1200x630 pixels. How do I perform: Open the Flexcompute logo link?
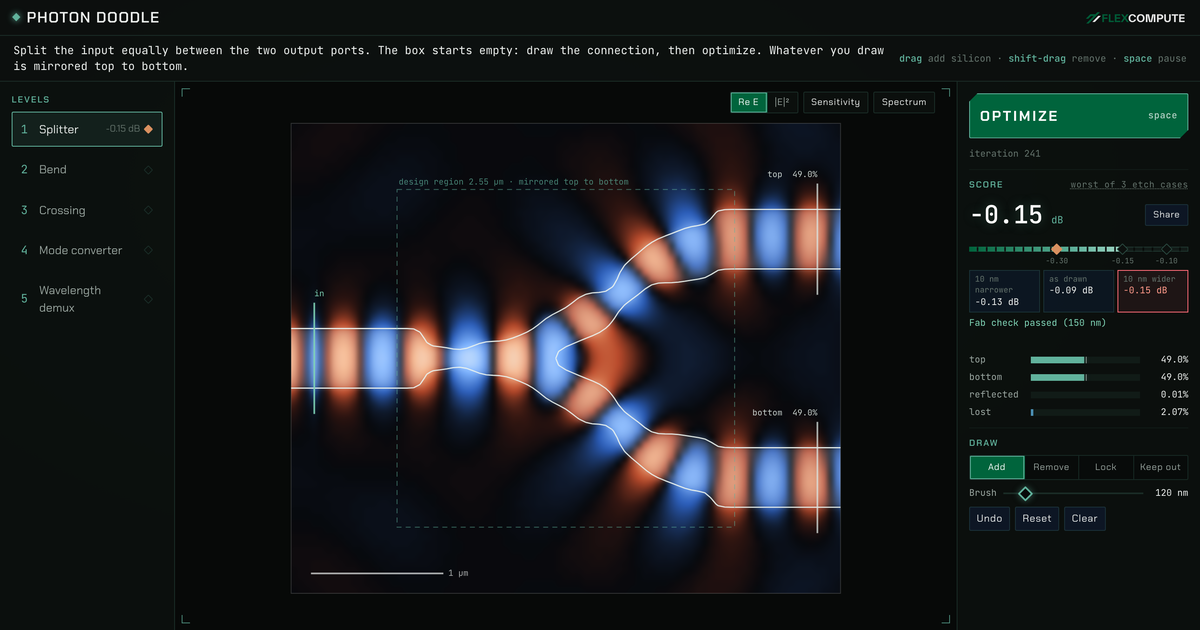[x=1136, y=17]
